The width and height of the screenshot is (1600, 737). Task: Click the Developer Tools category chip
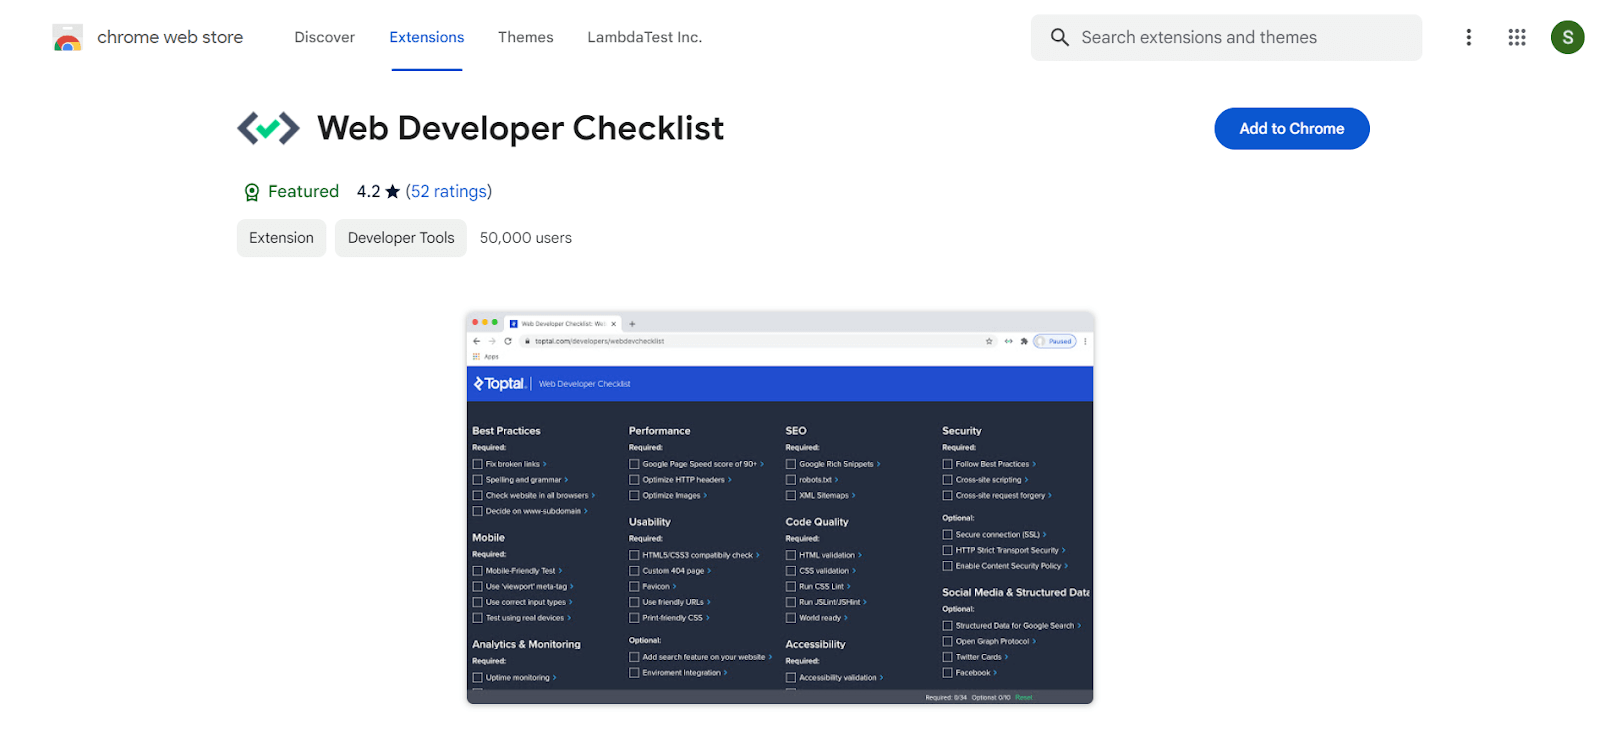pyautogui.click(x=401, y=238)
